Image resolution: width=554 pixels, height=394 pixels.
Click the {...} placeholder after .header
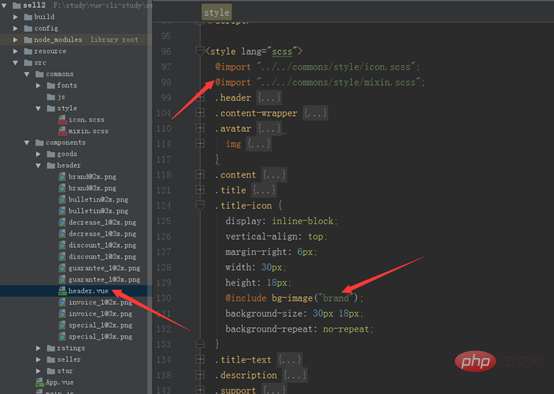(x=269, y=98)
